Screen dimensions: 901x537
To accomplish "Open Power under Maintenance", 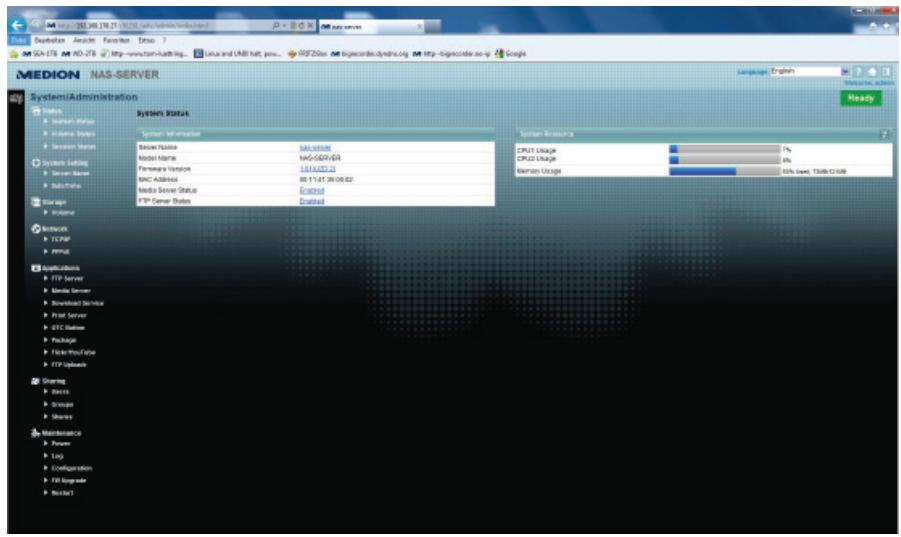I will pyautogui.click(x=61, y=444).
